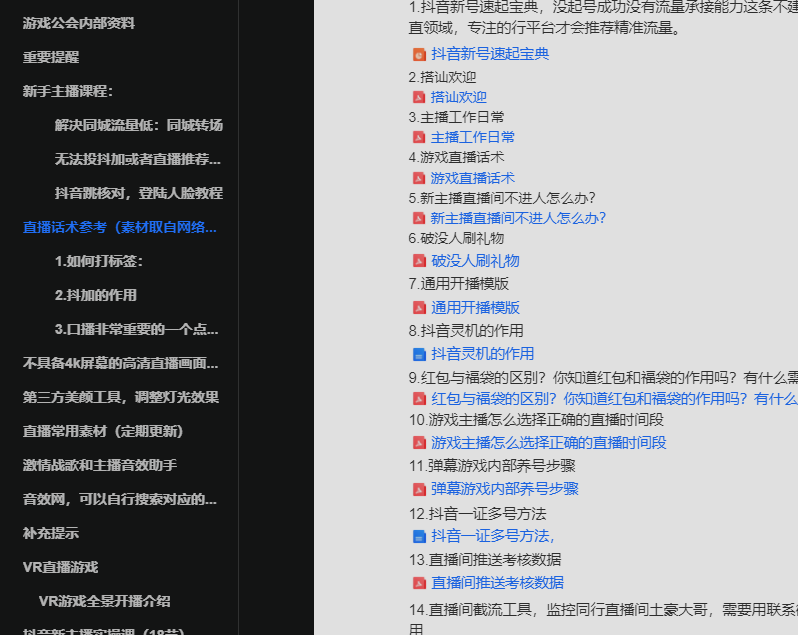Click the heading text 8.抖音灵机的作用
The image size is (798, 635).
pos(466,331)
